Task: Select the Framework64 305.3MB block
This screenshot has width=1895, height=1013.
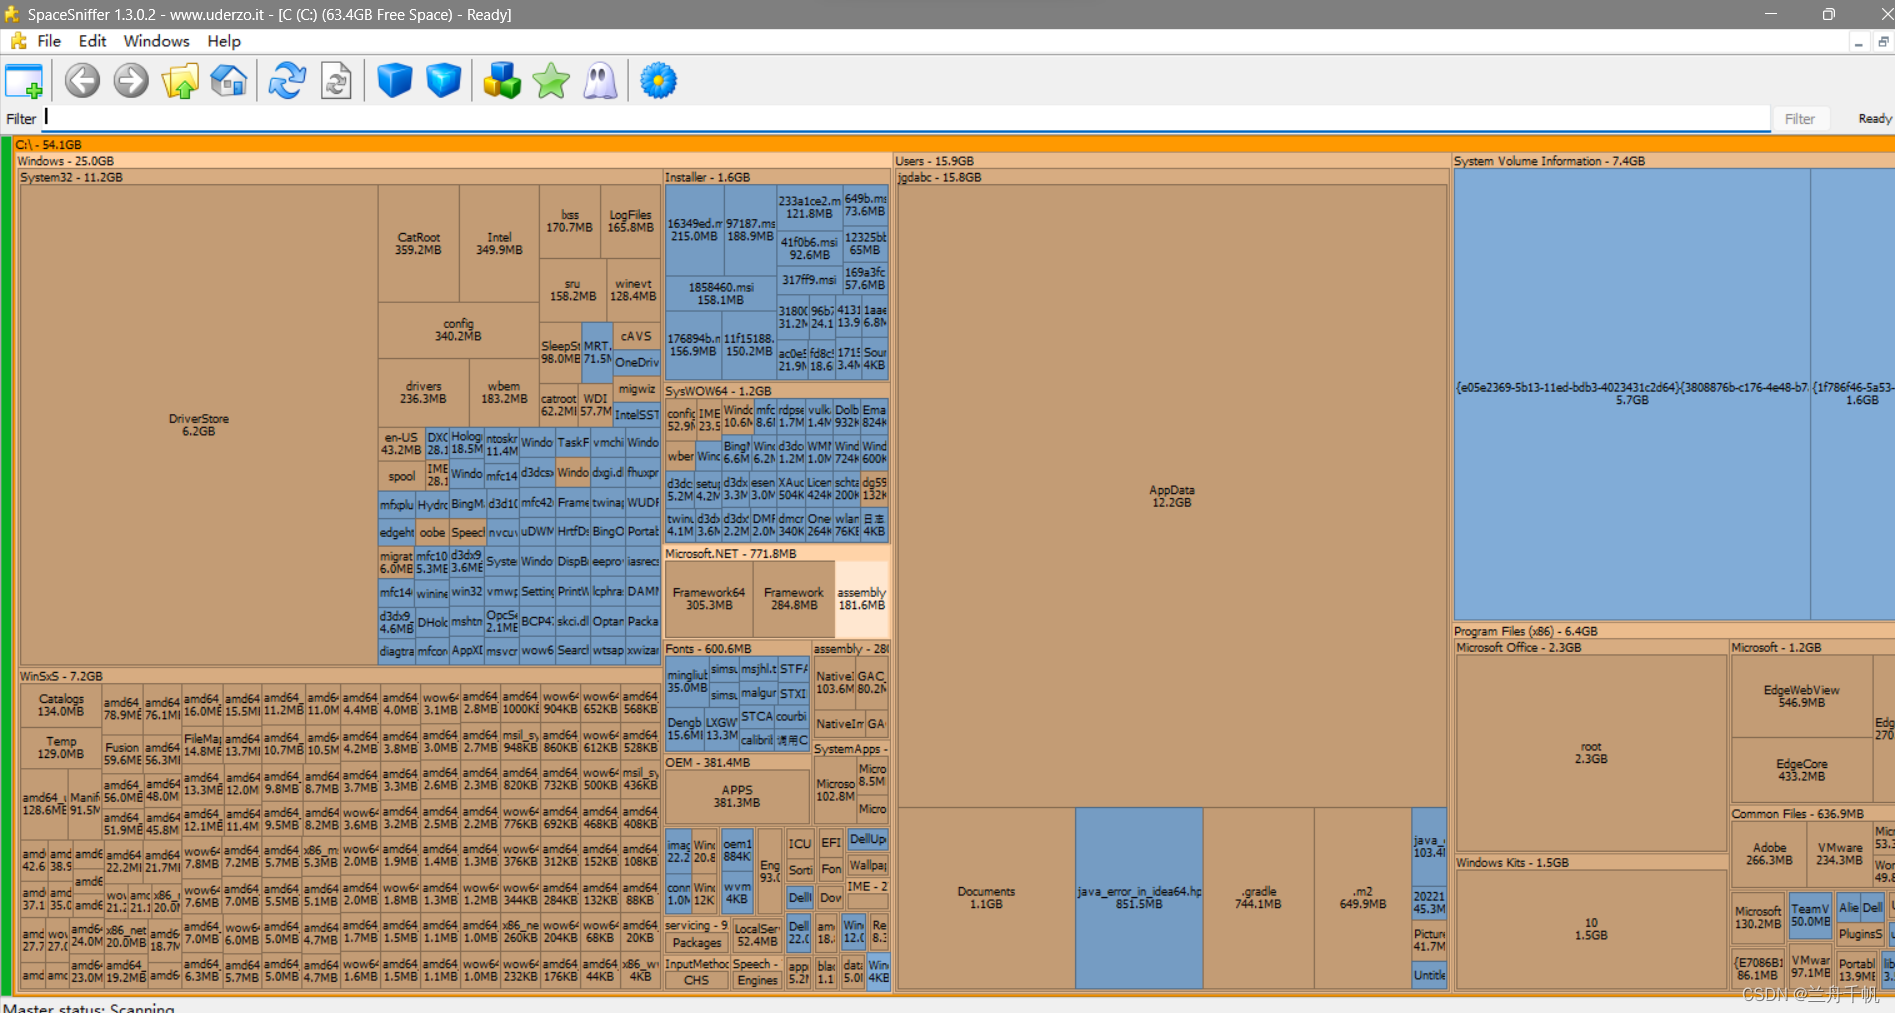Action: (x=708, y=598)
